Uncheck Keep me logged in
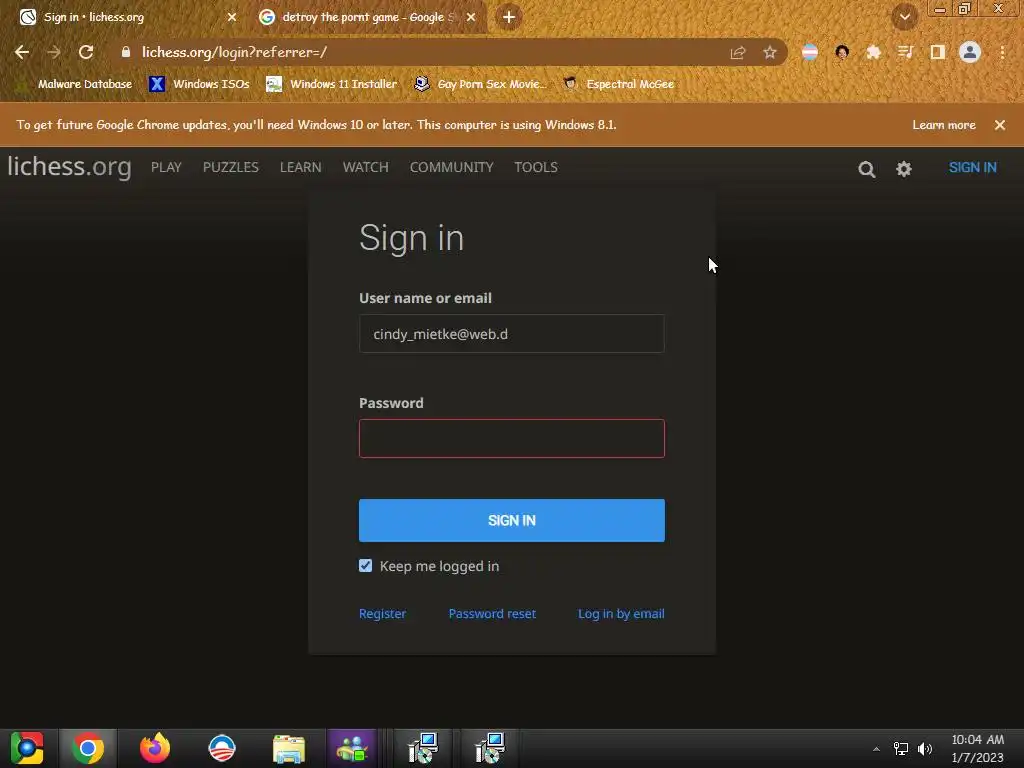The width and height of the screenshot is (1024, 768). [x=366, y=566]
